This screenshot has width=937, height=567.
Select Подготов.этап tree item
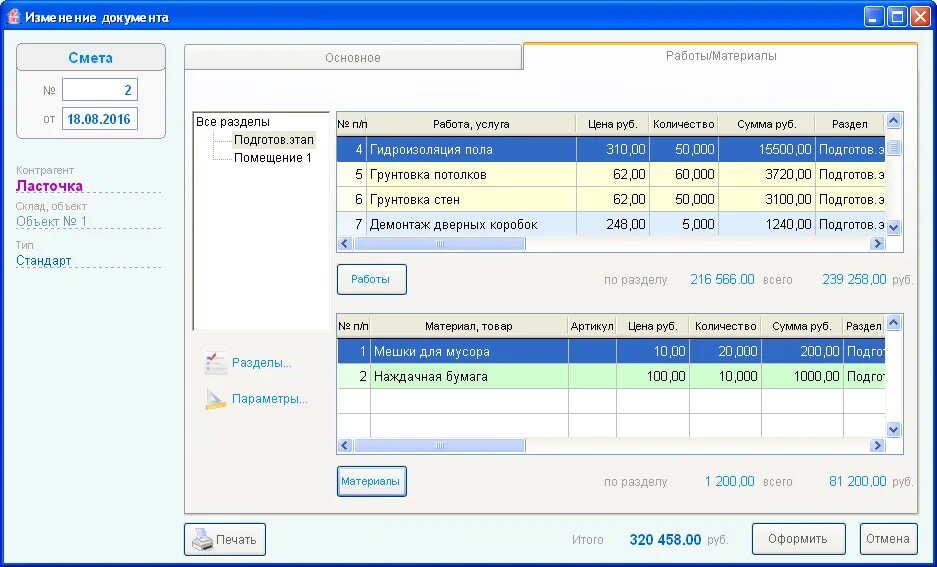(274, 140)
